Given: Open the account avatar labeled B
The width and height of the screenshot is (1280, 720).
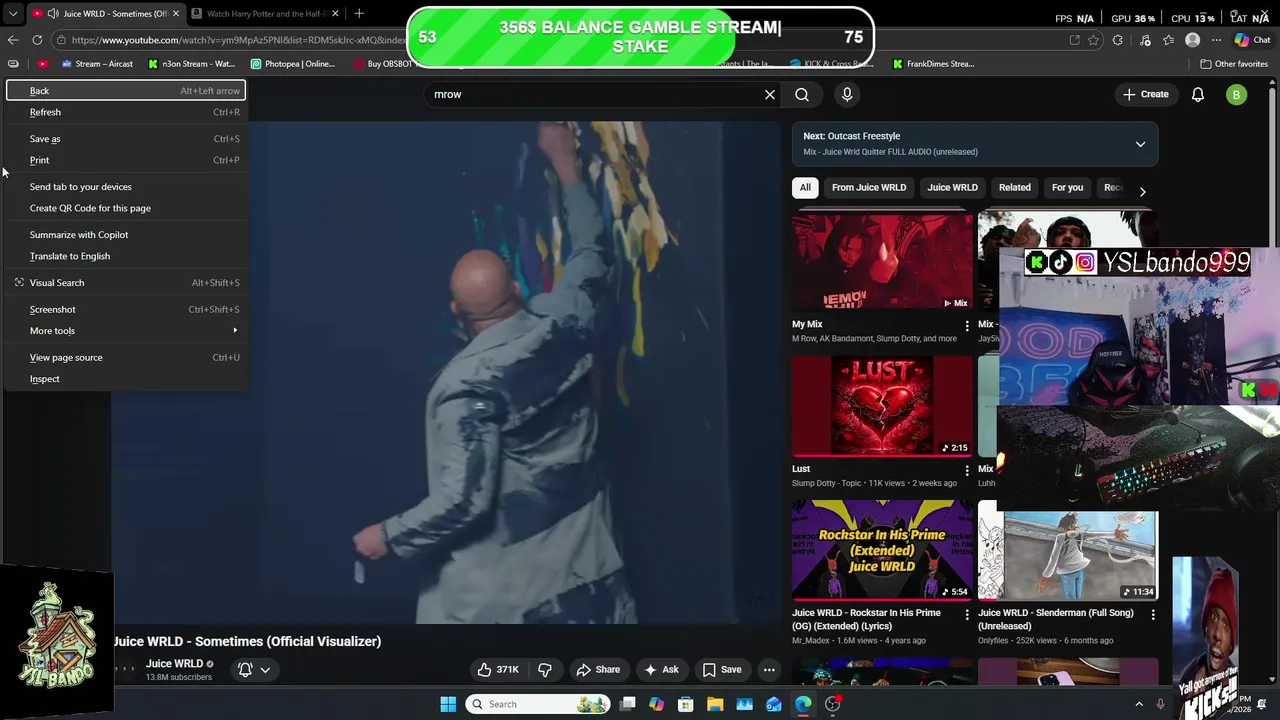Looking at the screenshot, I should (x=1237, y=95).
